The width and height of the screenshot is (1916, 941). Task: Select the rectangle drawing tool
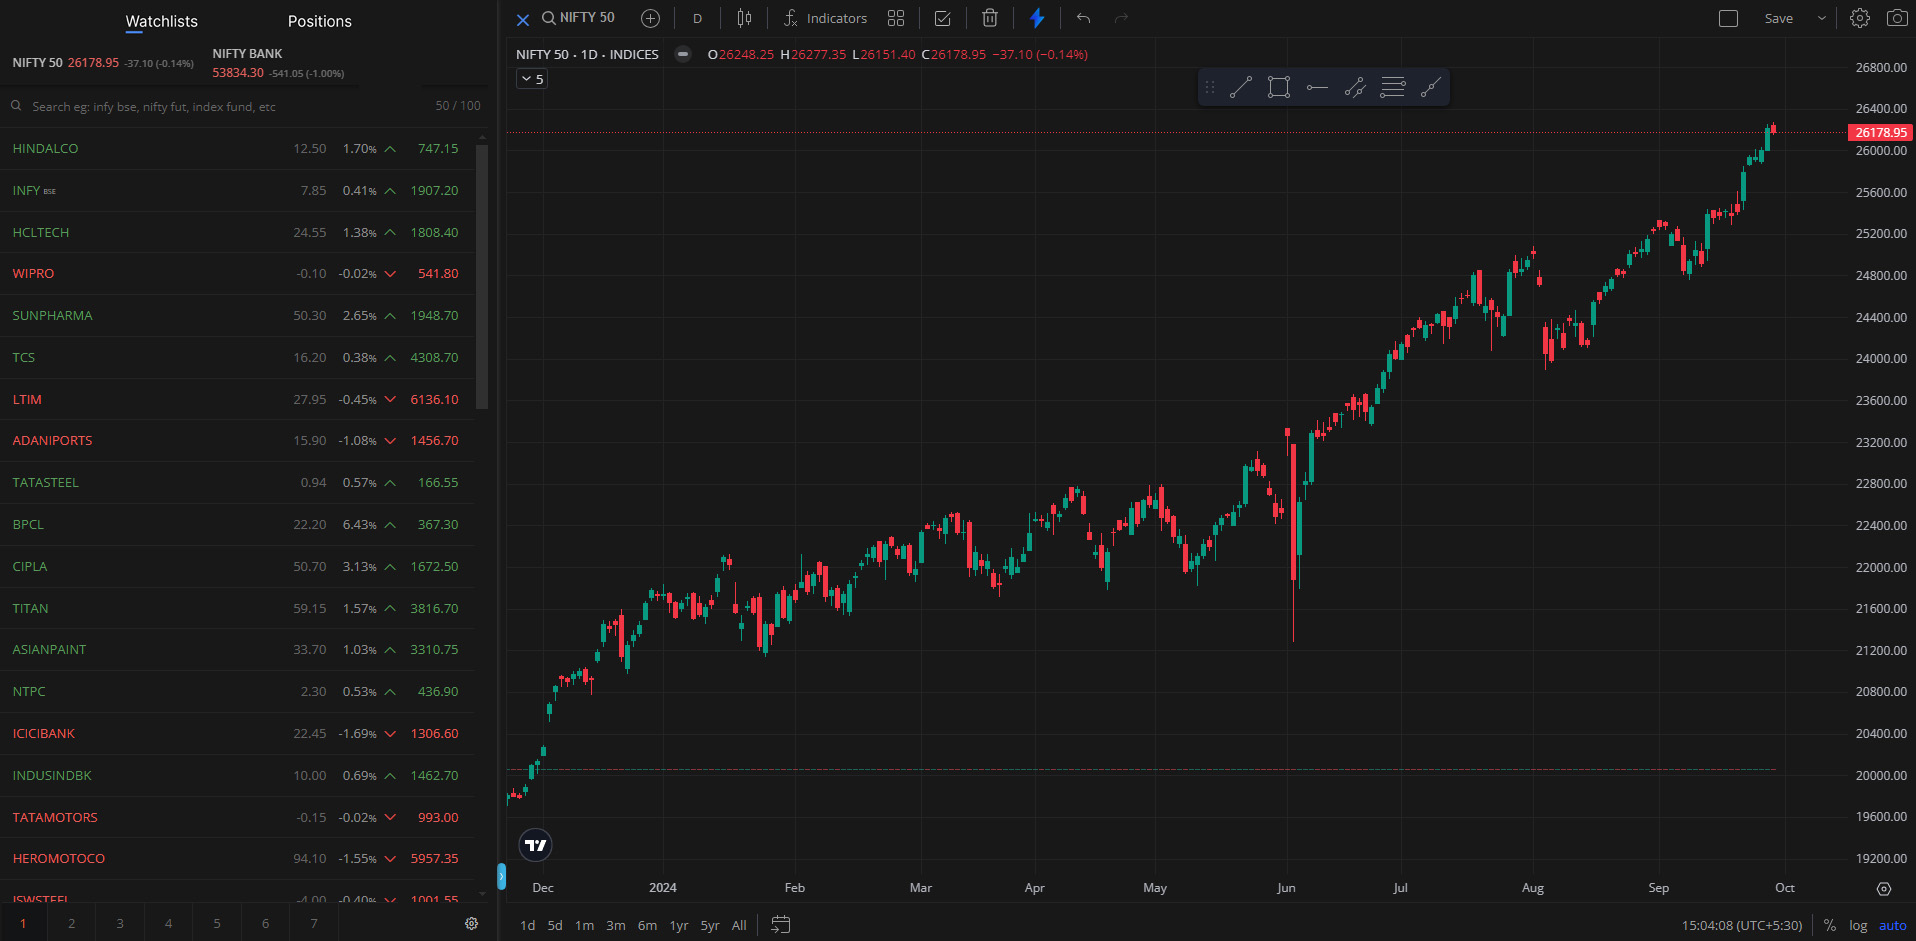pyautogui.click(x=1278, y=88)
